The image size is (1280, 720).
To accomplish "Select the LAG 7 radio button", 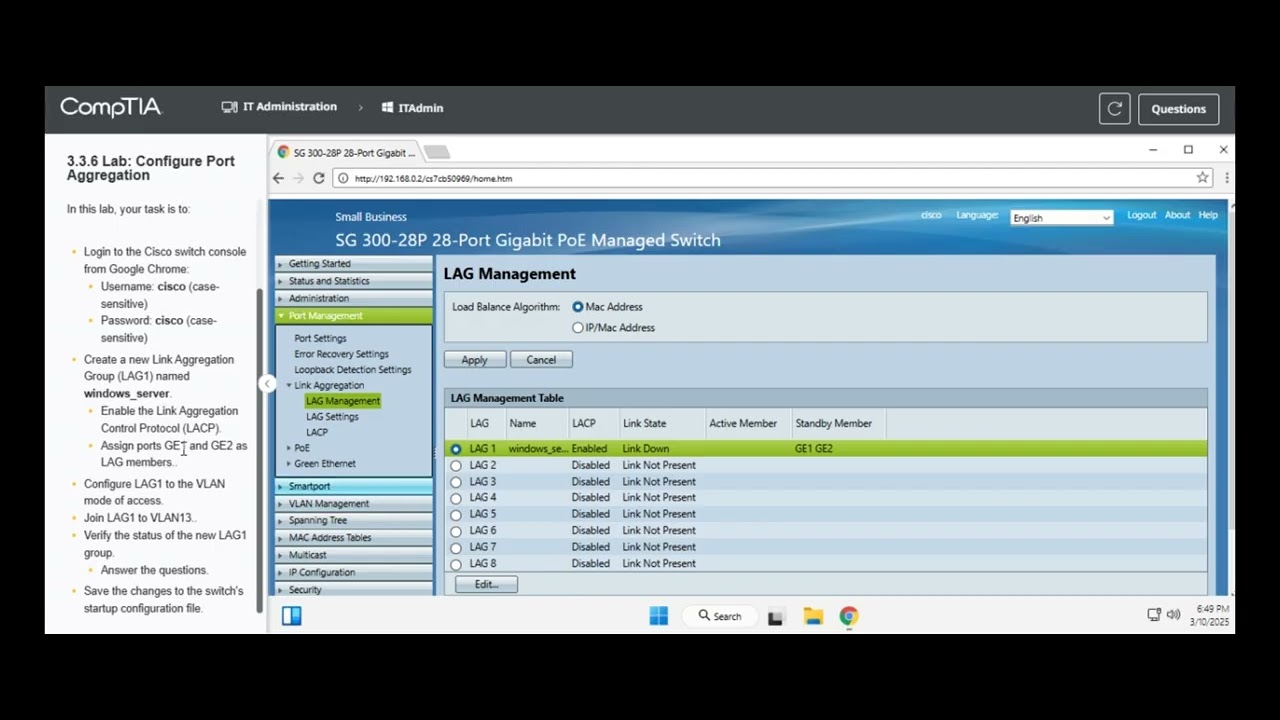I will (456, 547).
